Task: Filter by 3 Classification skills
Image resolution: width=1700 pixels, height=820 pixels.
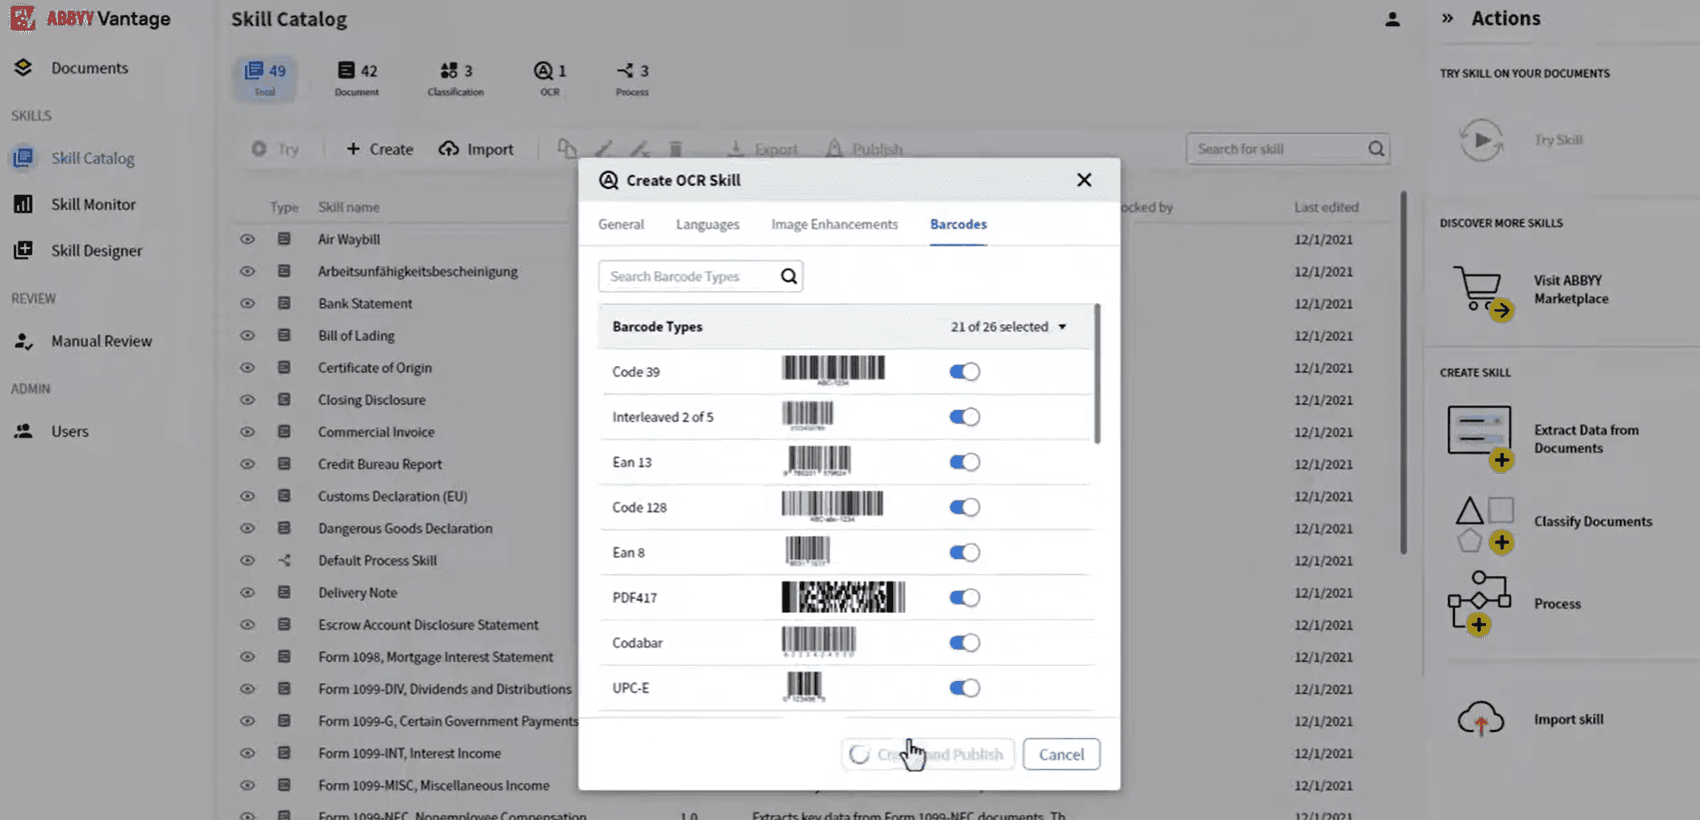Action: pos(455,78)
